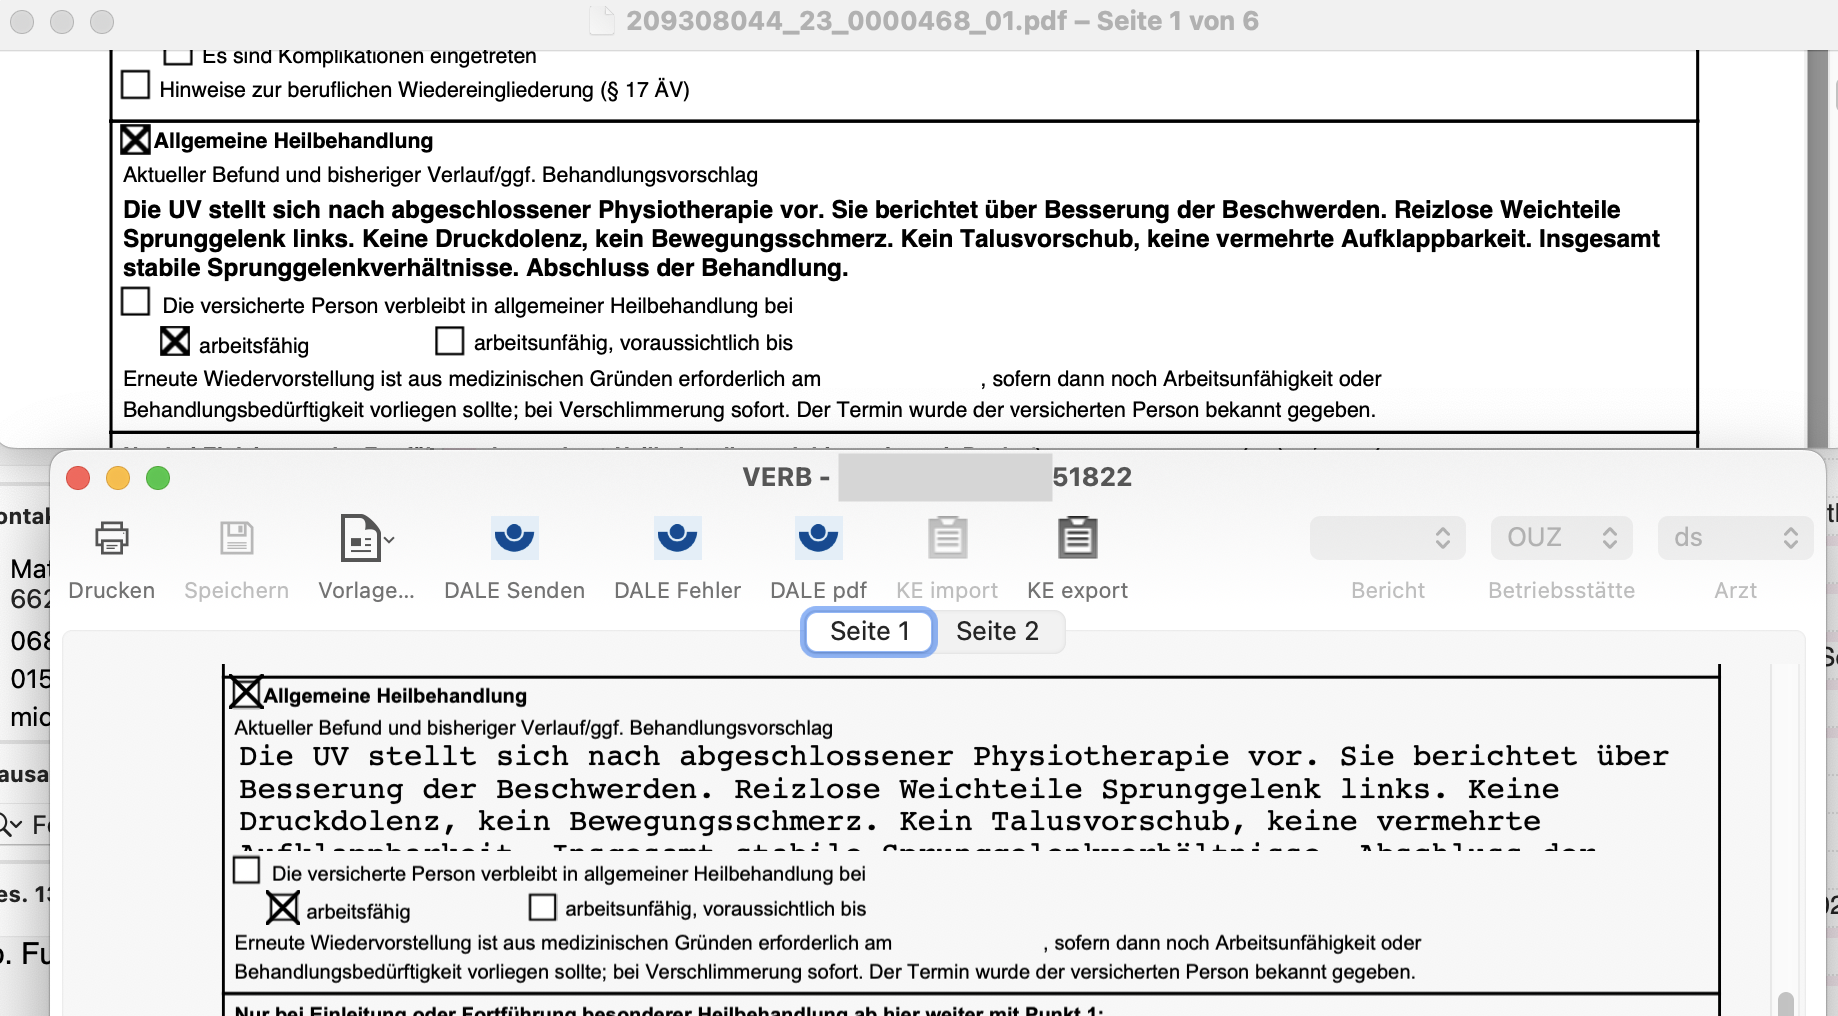Screen dimensions: 1838x1016
Task: Toggle Allgemeine Heilbehandlung checkbox in PDF window
Action: click(x=136, y=139)
